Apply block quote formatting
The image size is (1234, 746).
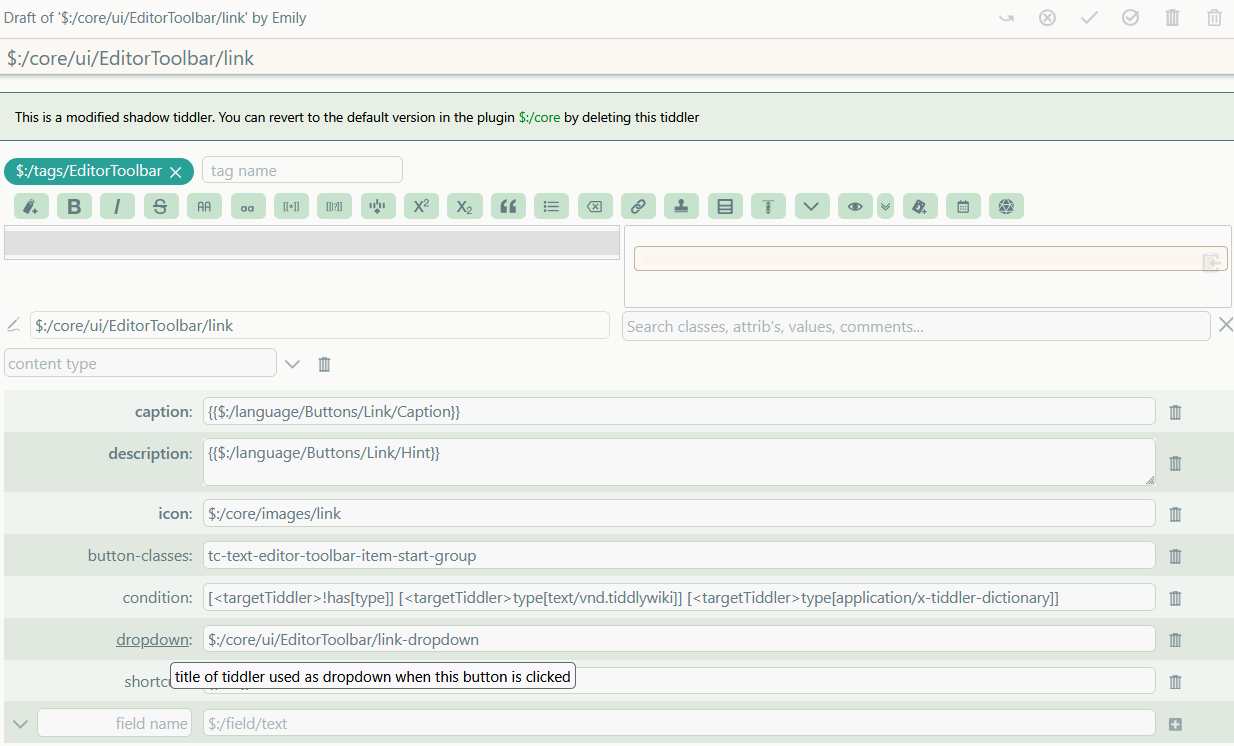coord(508,207)
